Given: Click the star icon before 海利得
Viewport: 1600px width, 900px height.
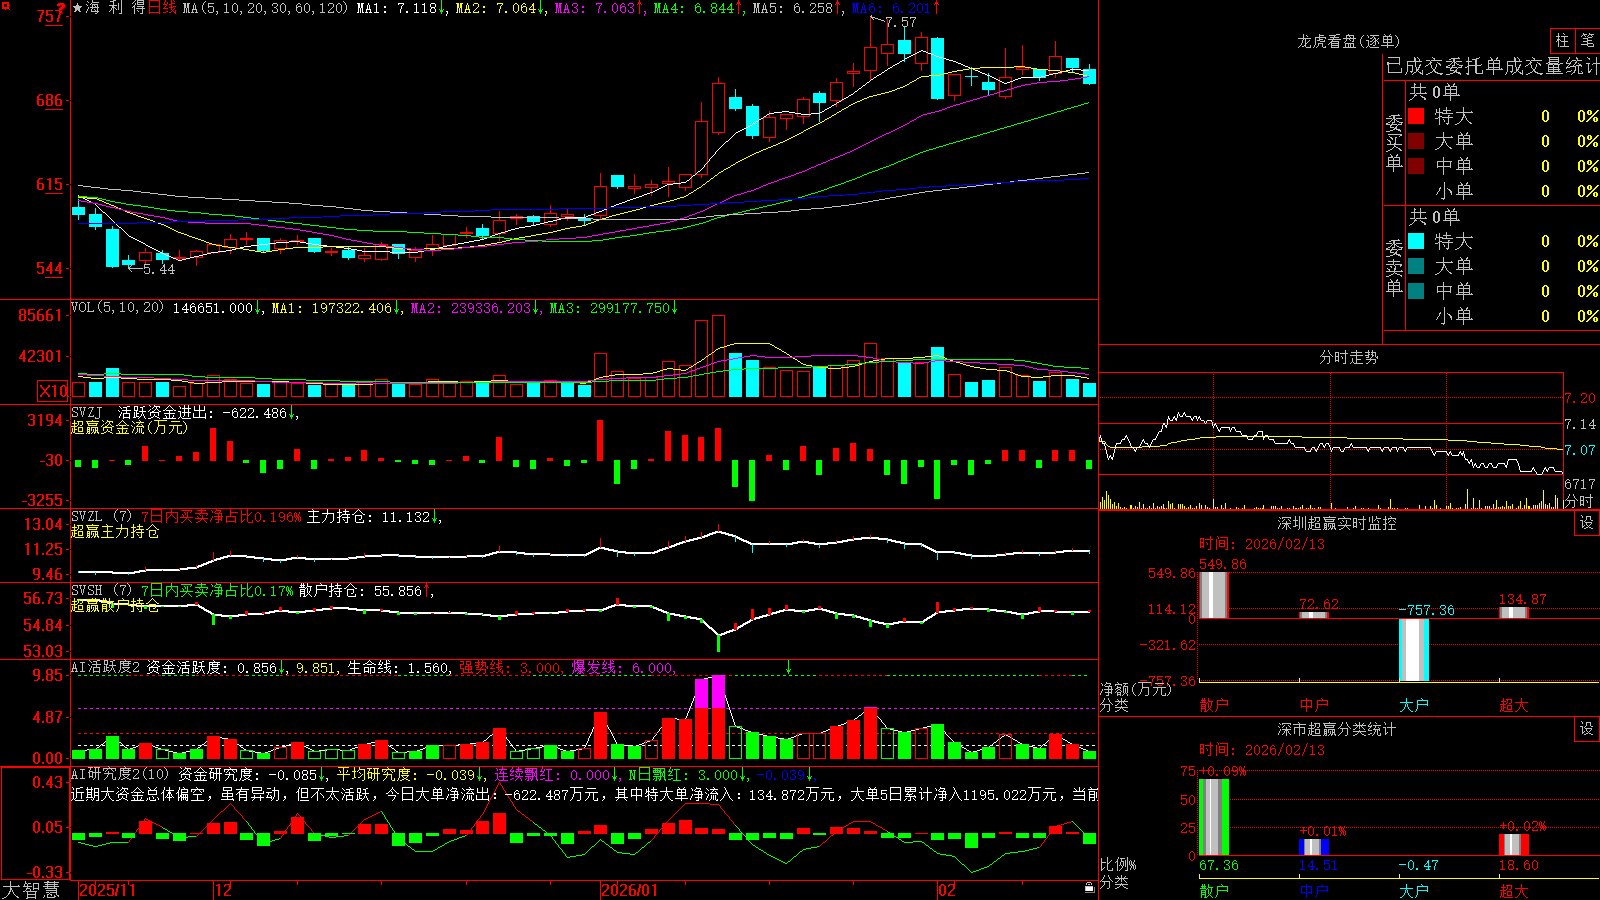Looking at the screenshot, I should click(78, 8).
